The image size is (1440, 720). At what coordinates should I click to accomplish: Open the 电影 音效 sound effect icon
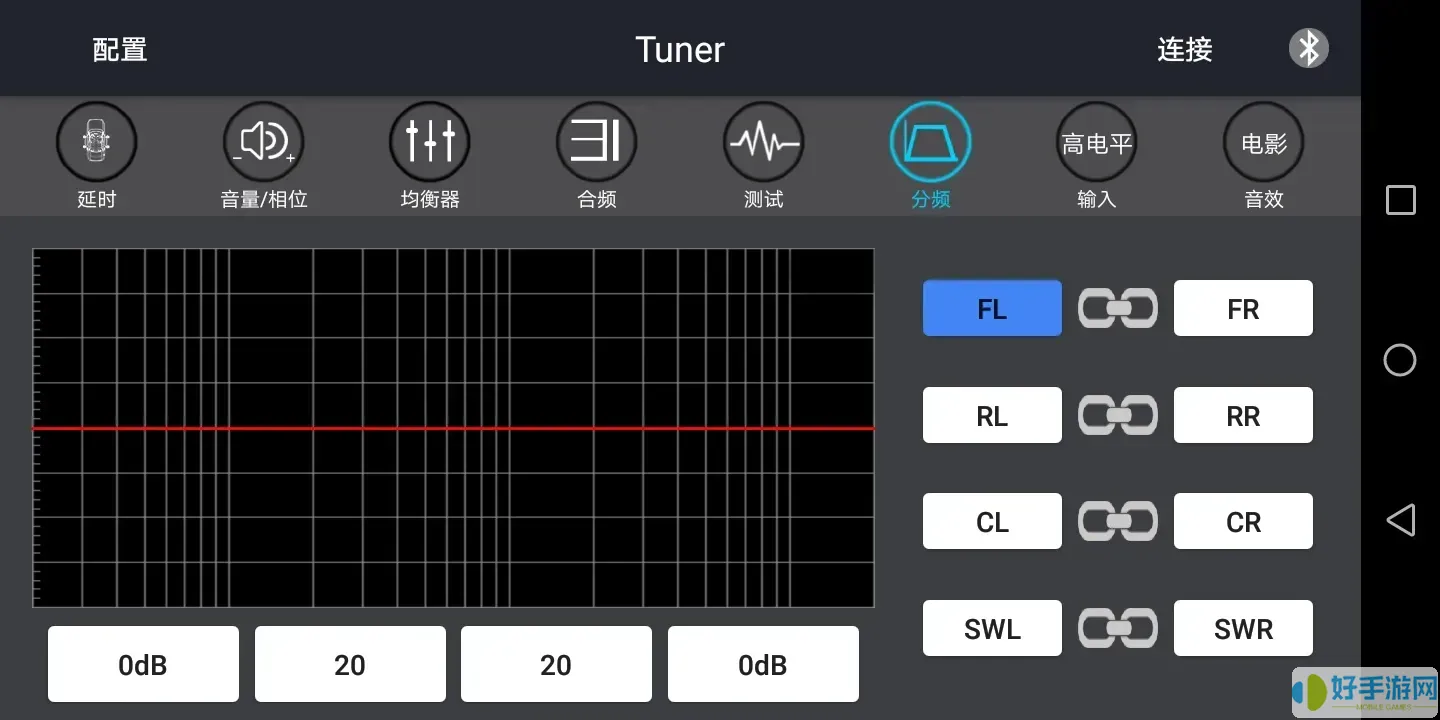click(x=1264, y=143)
